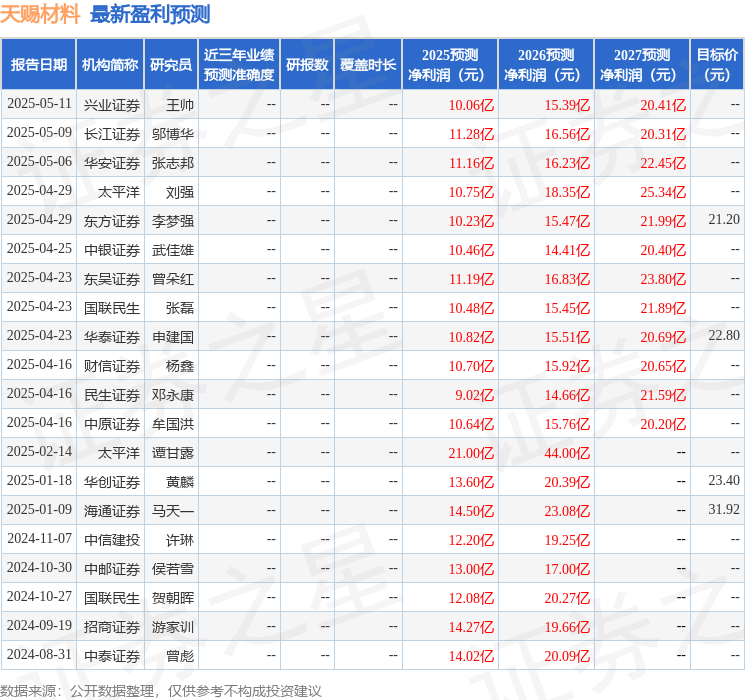Click the 最新盈利预测 heading

coord(150,15)
